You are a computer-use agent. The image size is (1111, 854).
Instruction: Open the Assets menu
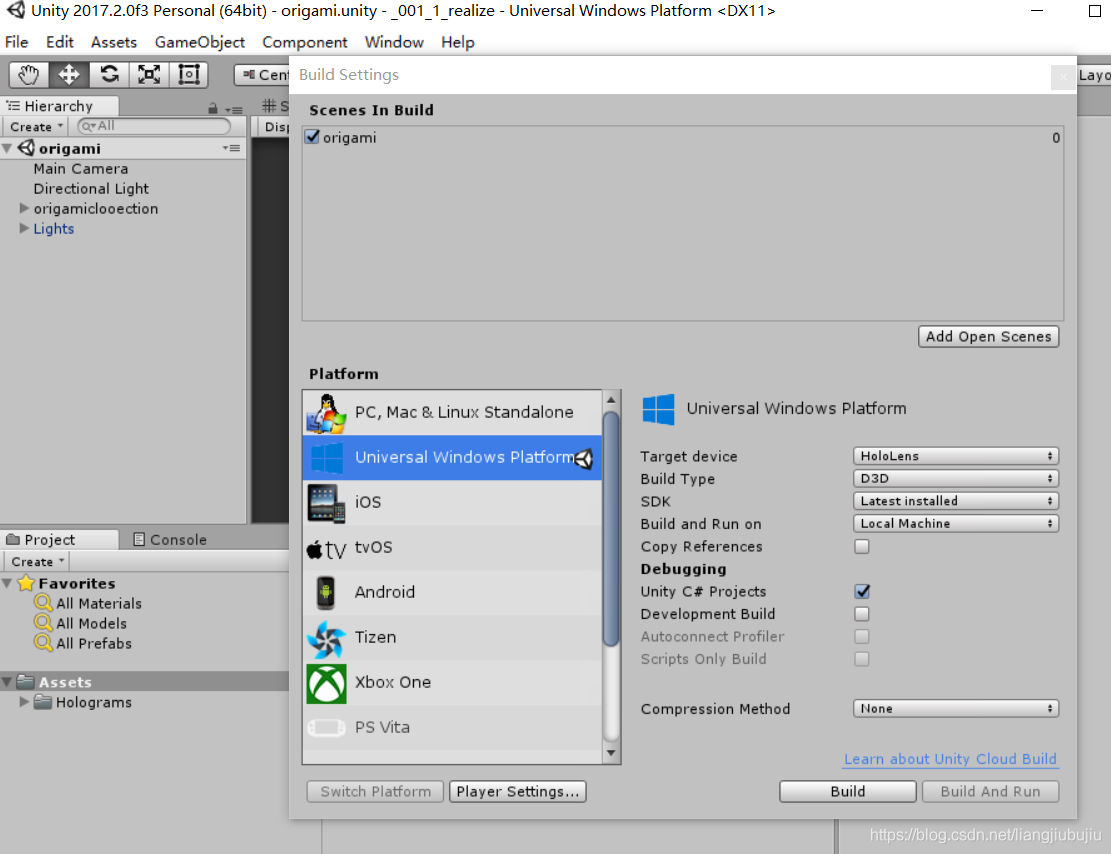(113, 42)
